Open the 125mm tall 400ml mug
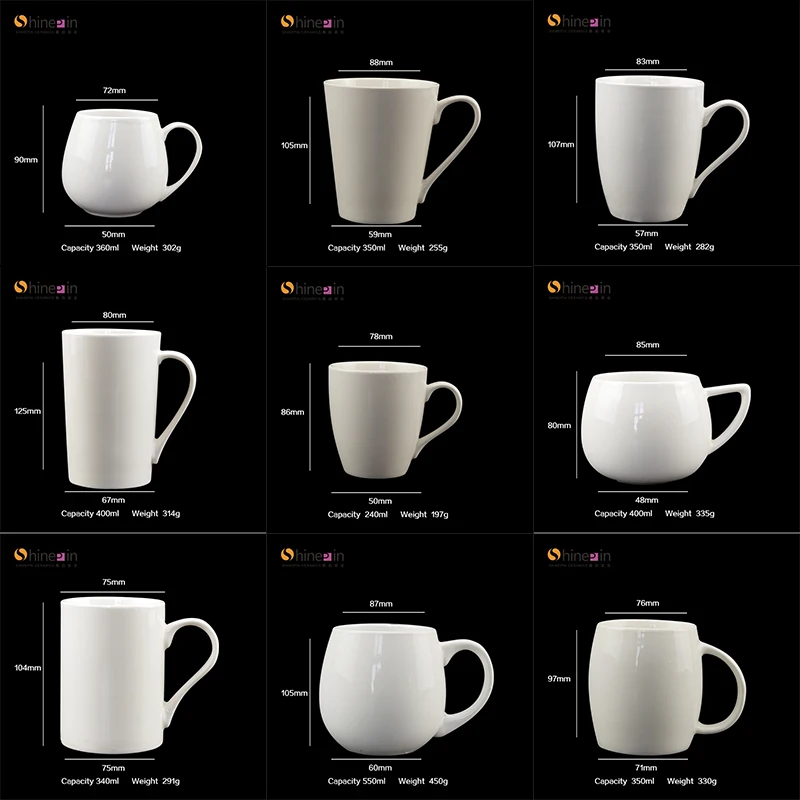The height and width of the screenshot is (800, 800). (x=129, y=409)
